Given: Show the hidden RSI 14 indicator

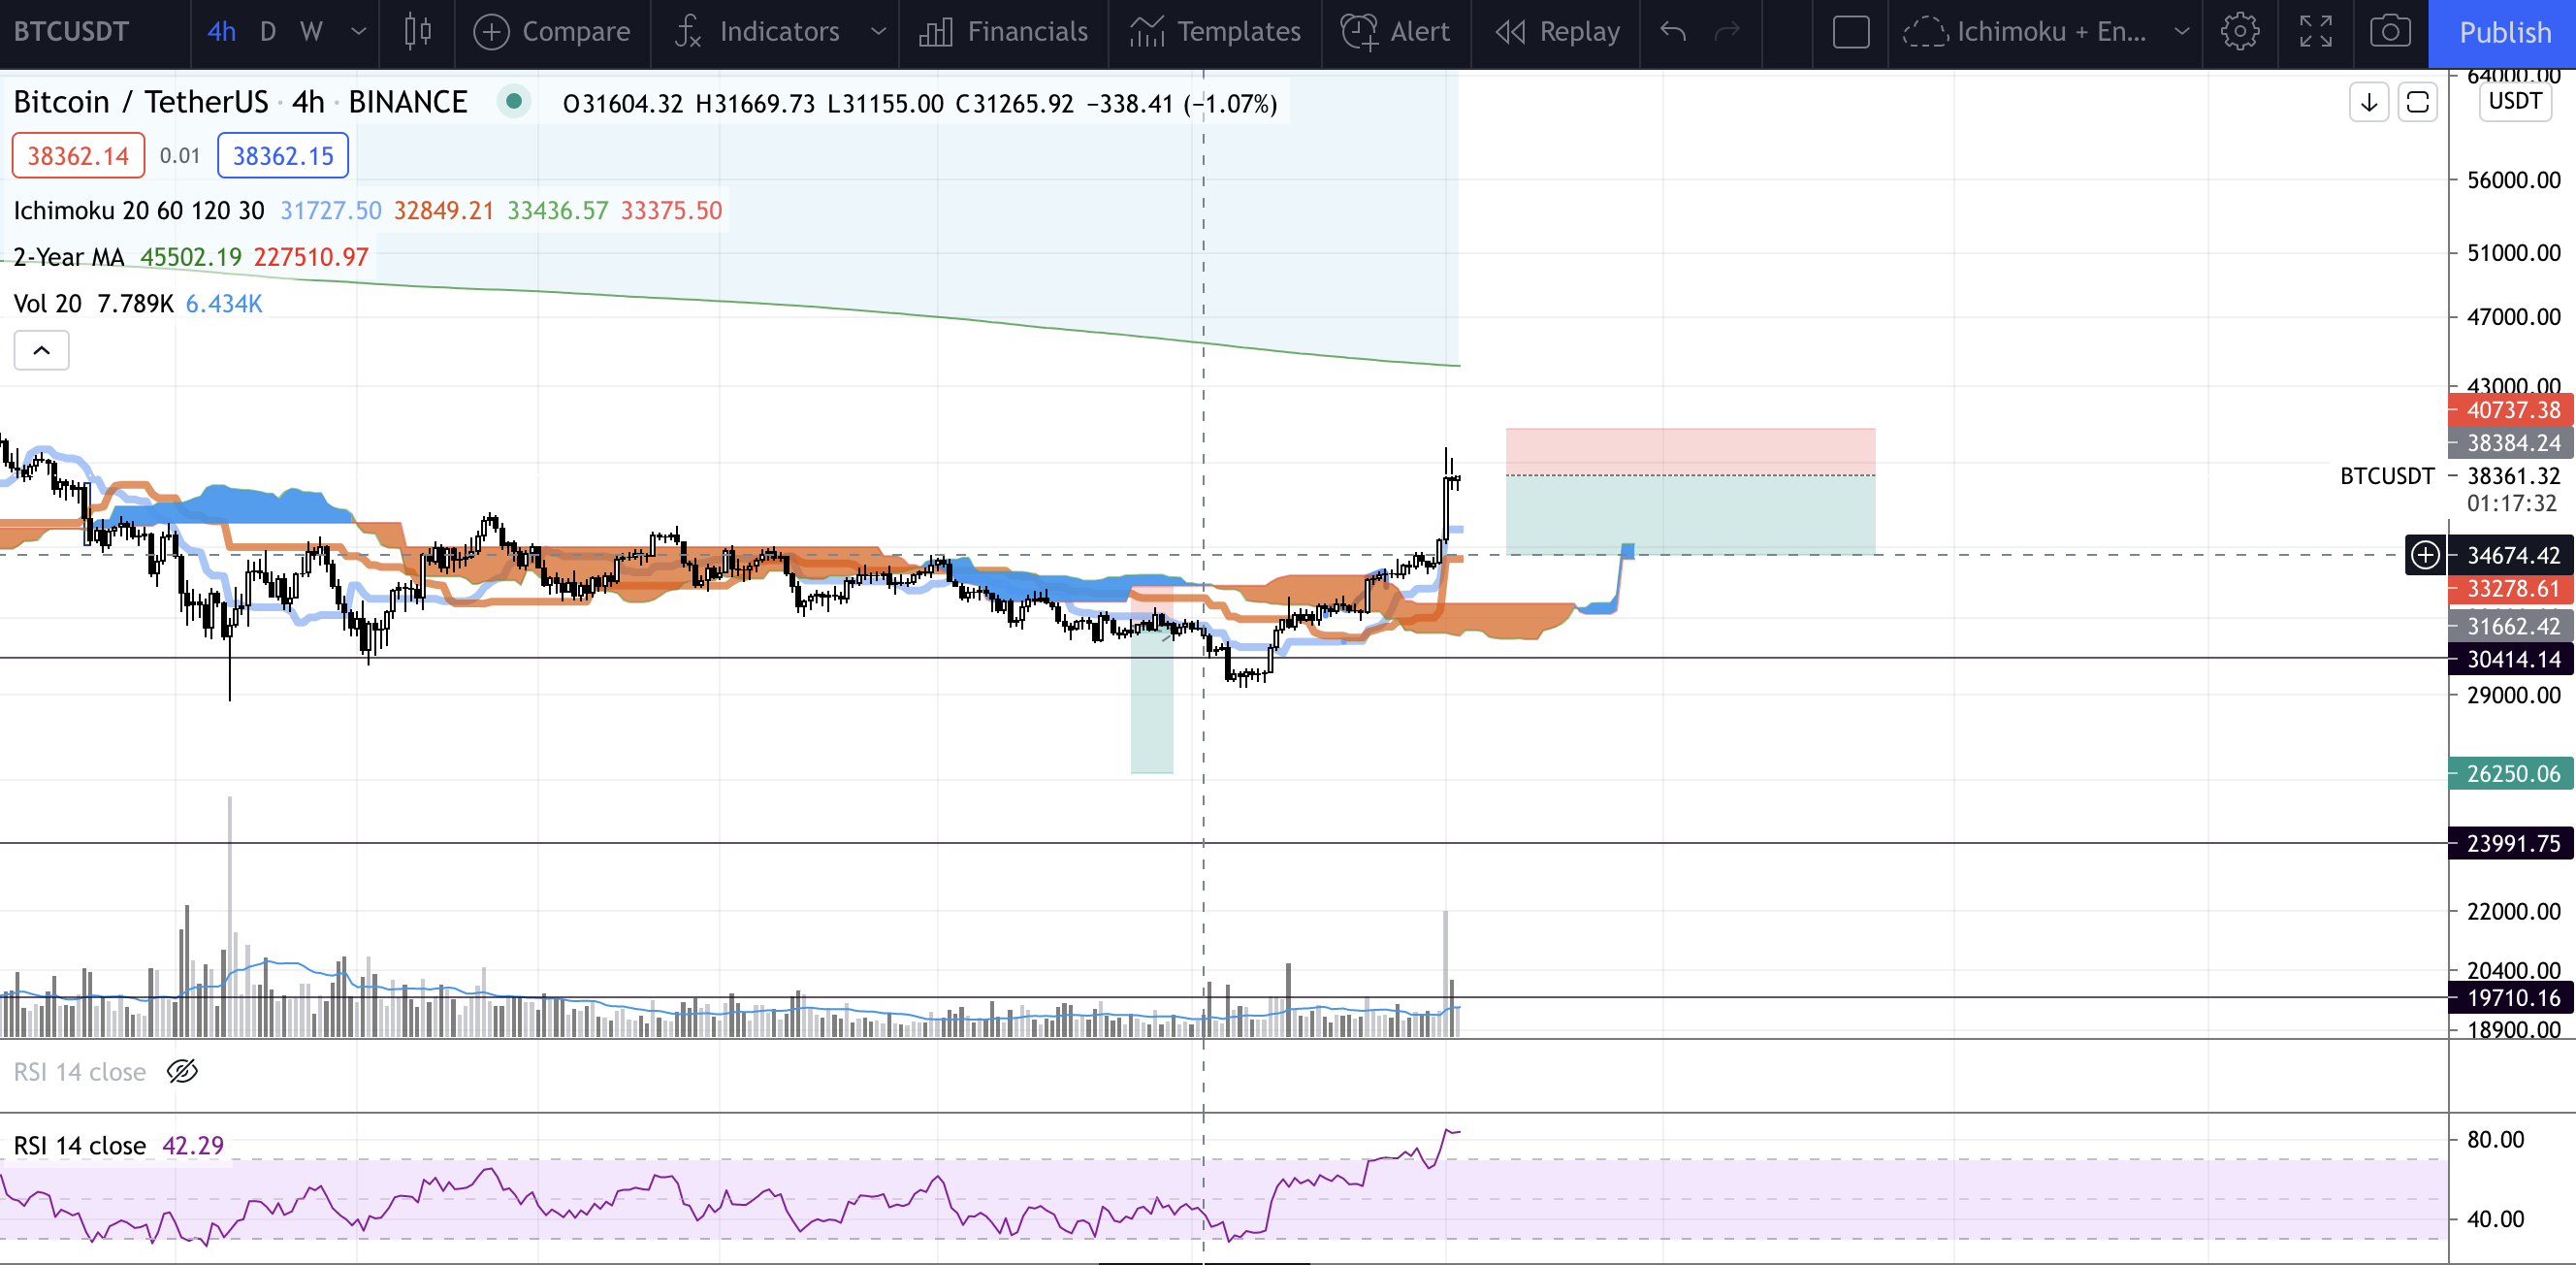Looking at the screenshot, I should coord(182,1072).
